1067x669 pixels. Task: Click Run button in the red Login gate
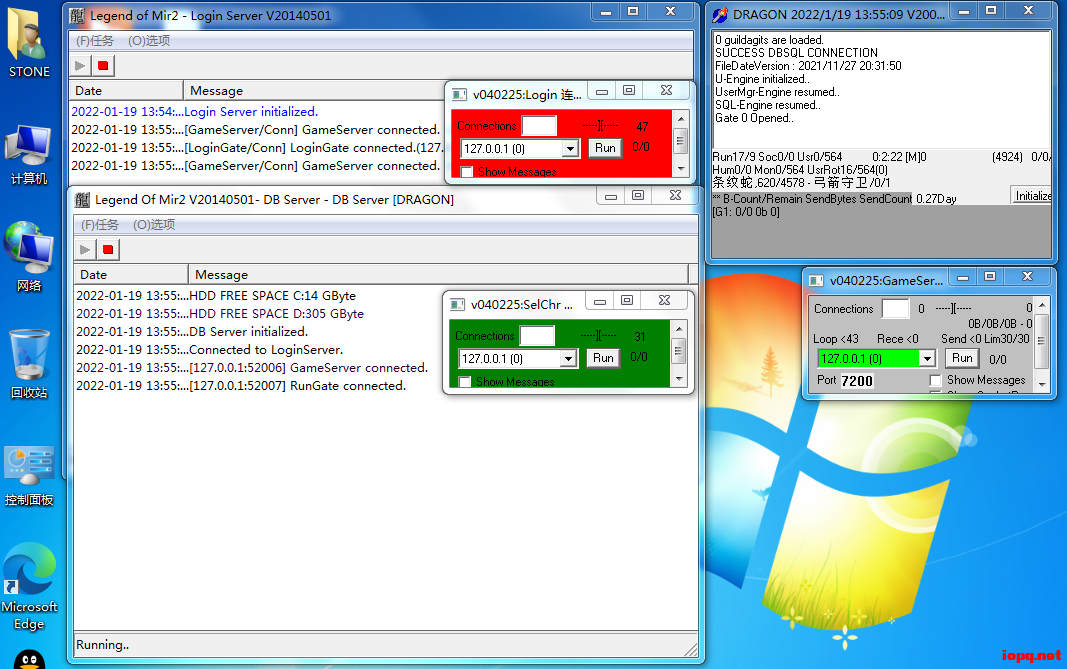604,148
